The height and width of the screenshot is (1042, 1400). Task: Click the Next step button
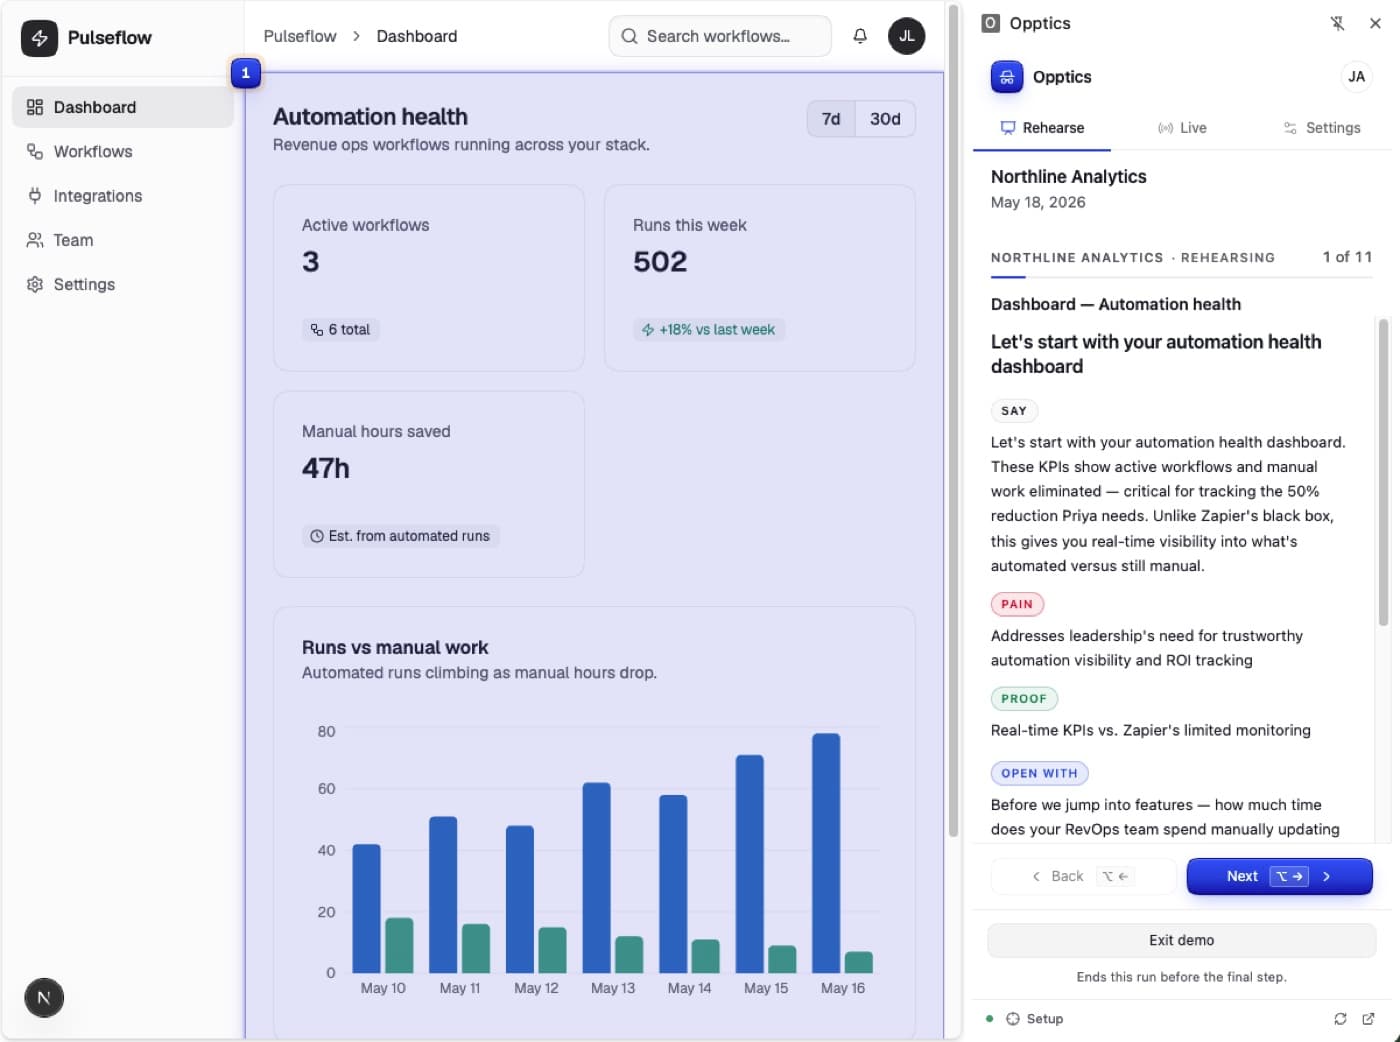(1279, 876)
